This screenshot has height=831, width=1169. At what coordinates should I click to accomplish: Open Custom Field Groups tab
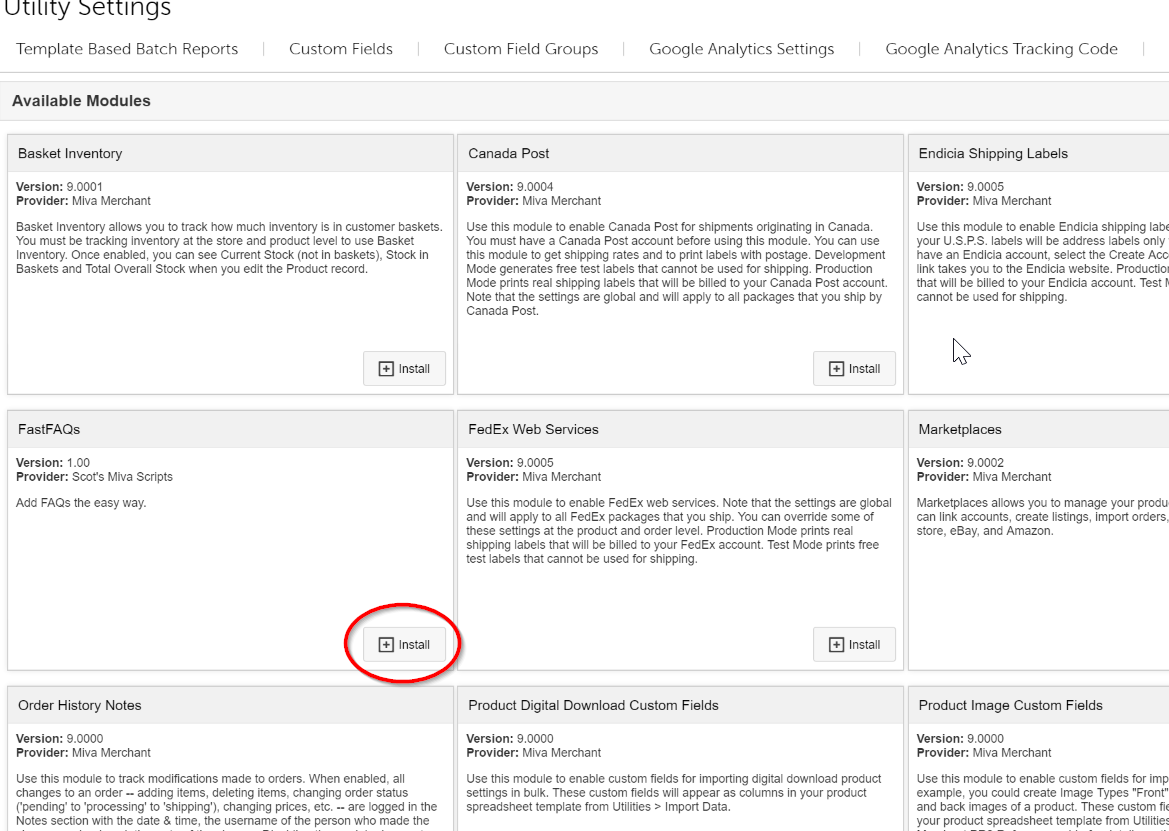click(x=521, y=49)
